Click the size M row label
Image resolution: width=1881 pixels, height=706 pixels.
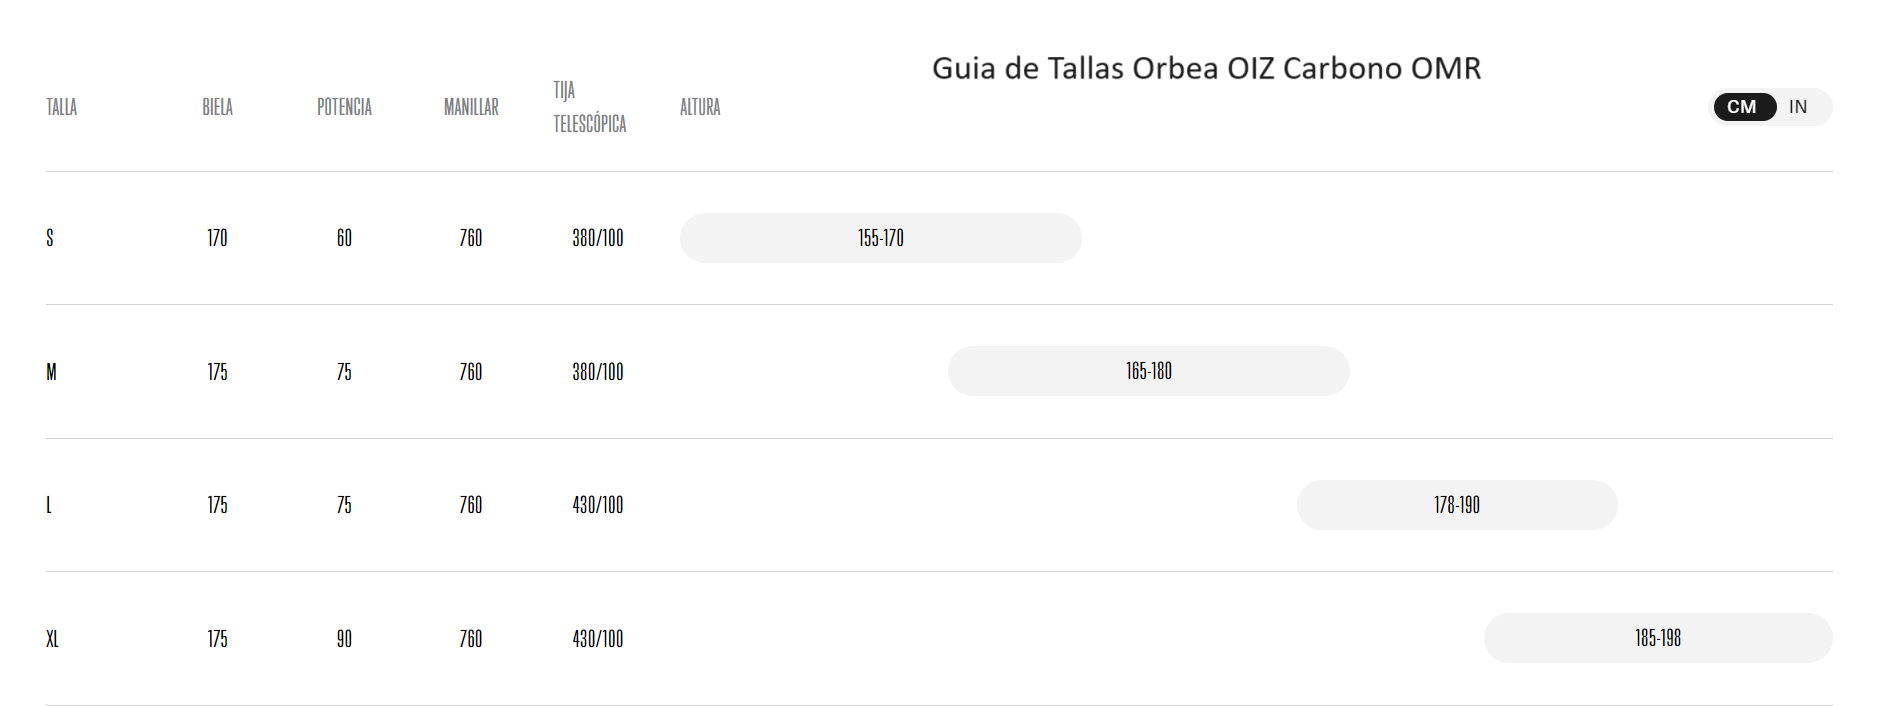pyautogui.click(x=52, y=372)
